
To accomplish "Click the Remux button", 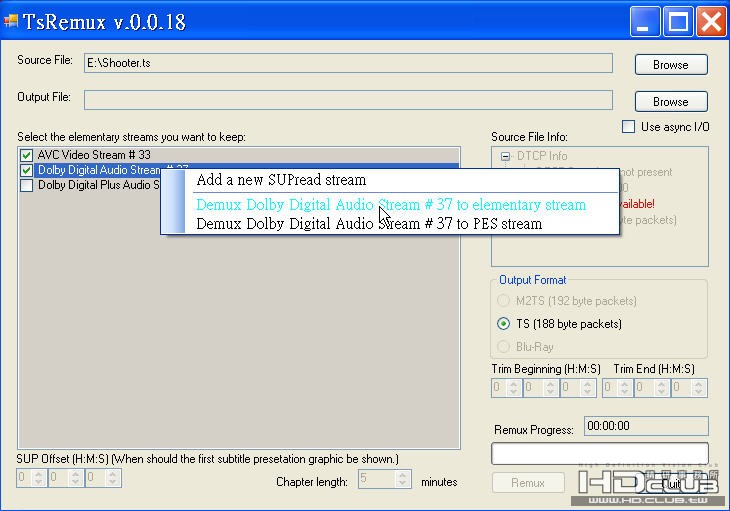I will click(x=528, y=483).
